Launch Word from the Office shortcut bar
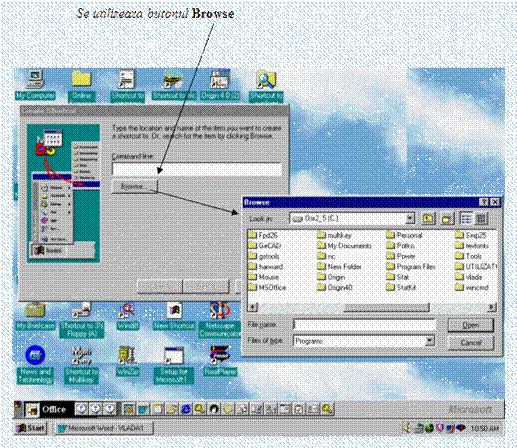This screenshot has height=448, width=517. pos(143,409)
